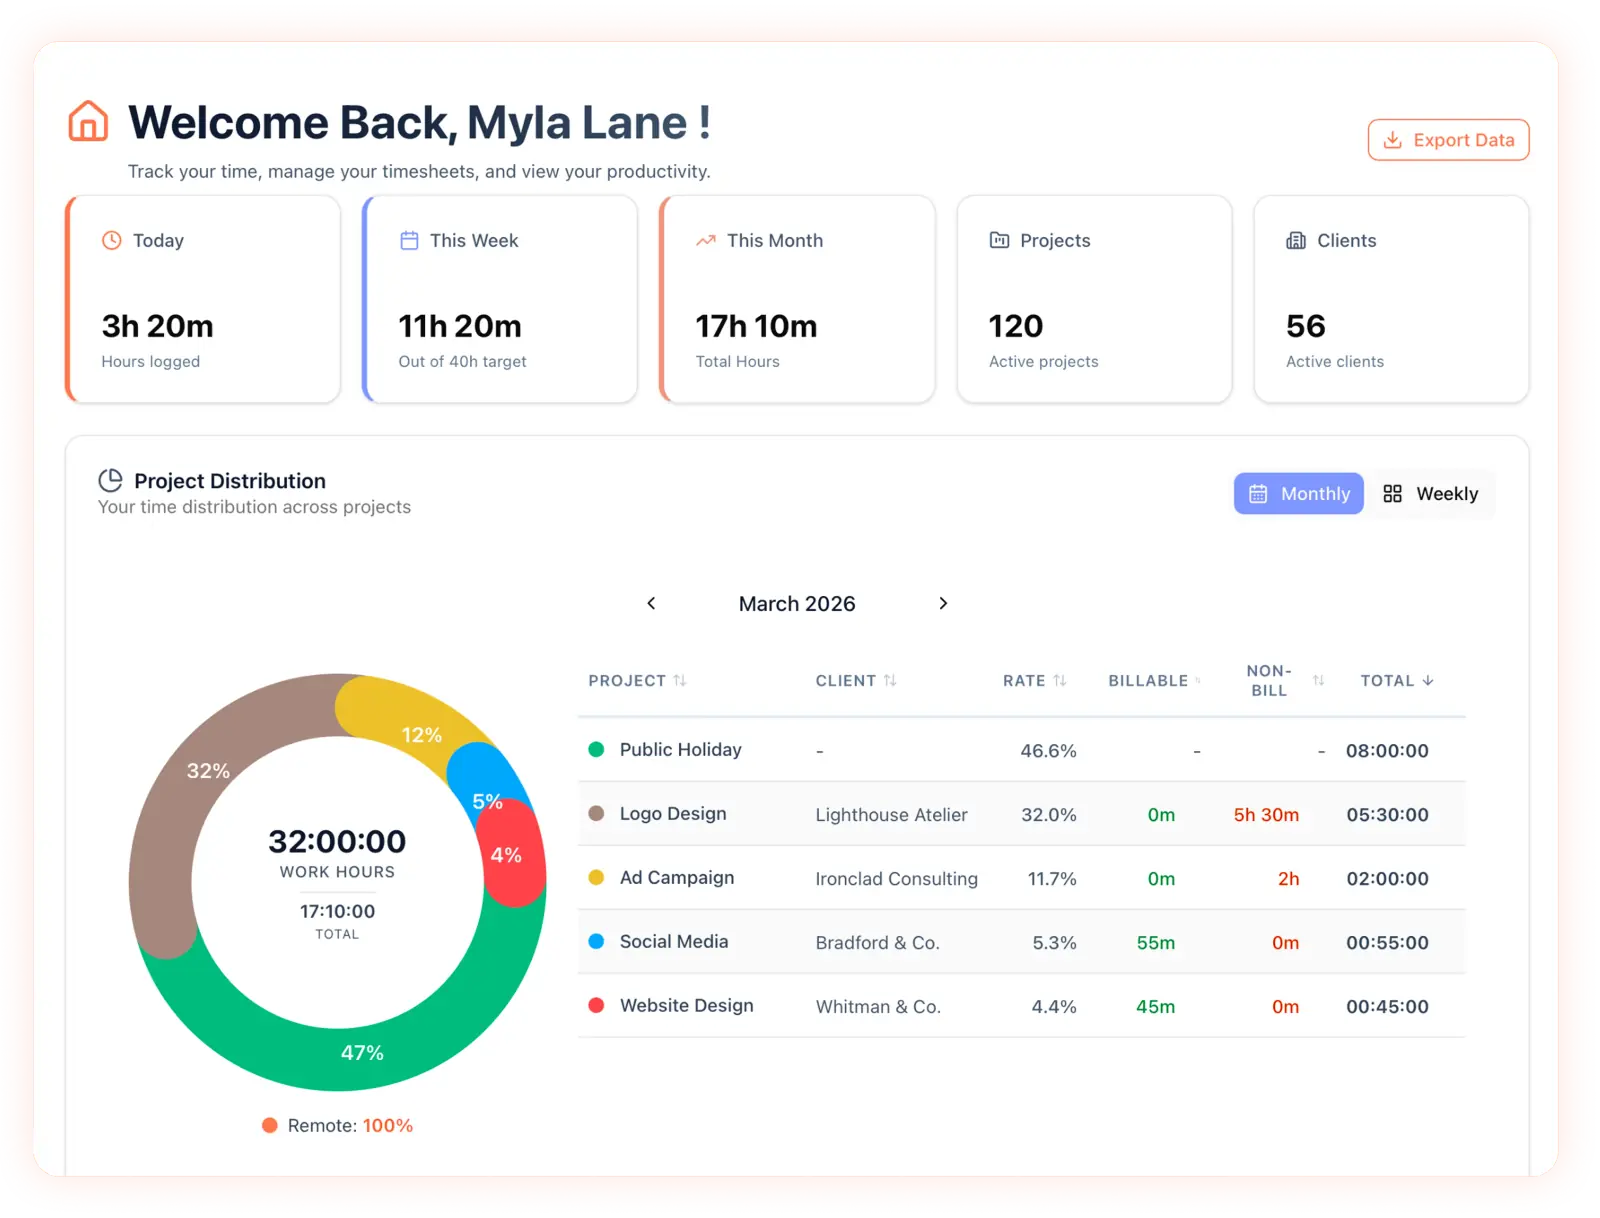Screen dimensions: 1600x1218
Task: Switch to the Weekly view
Action: tap(1433, 493)
